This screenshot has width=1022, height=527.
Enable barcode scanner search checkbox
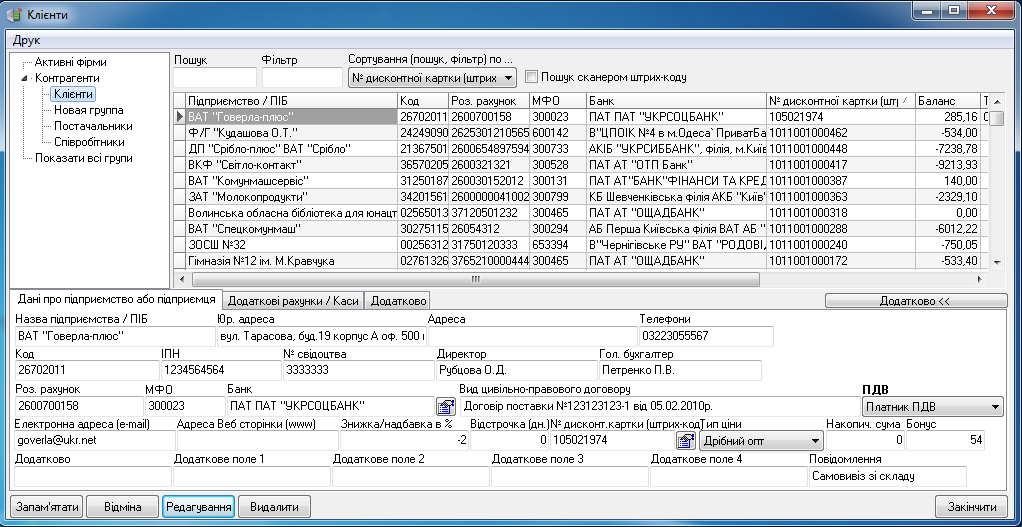point(531,77)
